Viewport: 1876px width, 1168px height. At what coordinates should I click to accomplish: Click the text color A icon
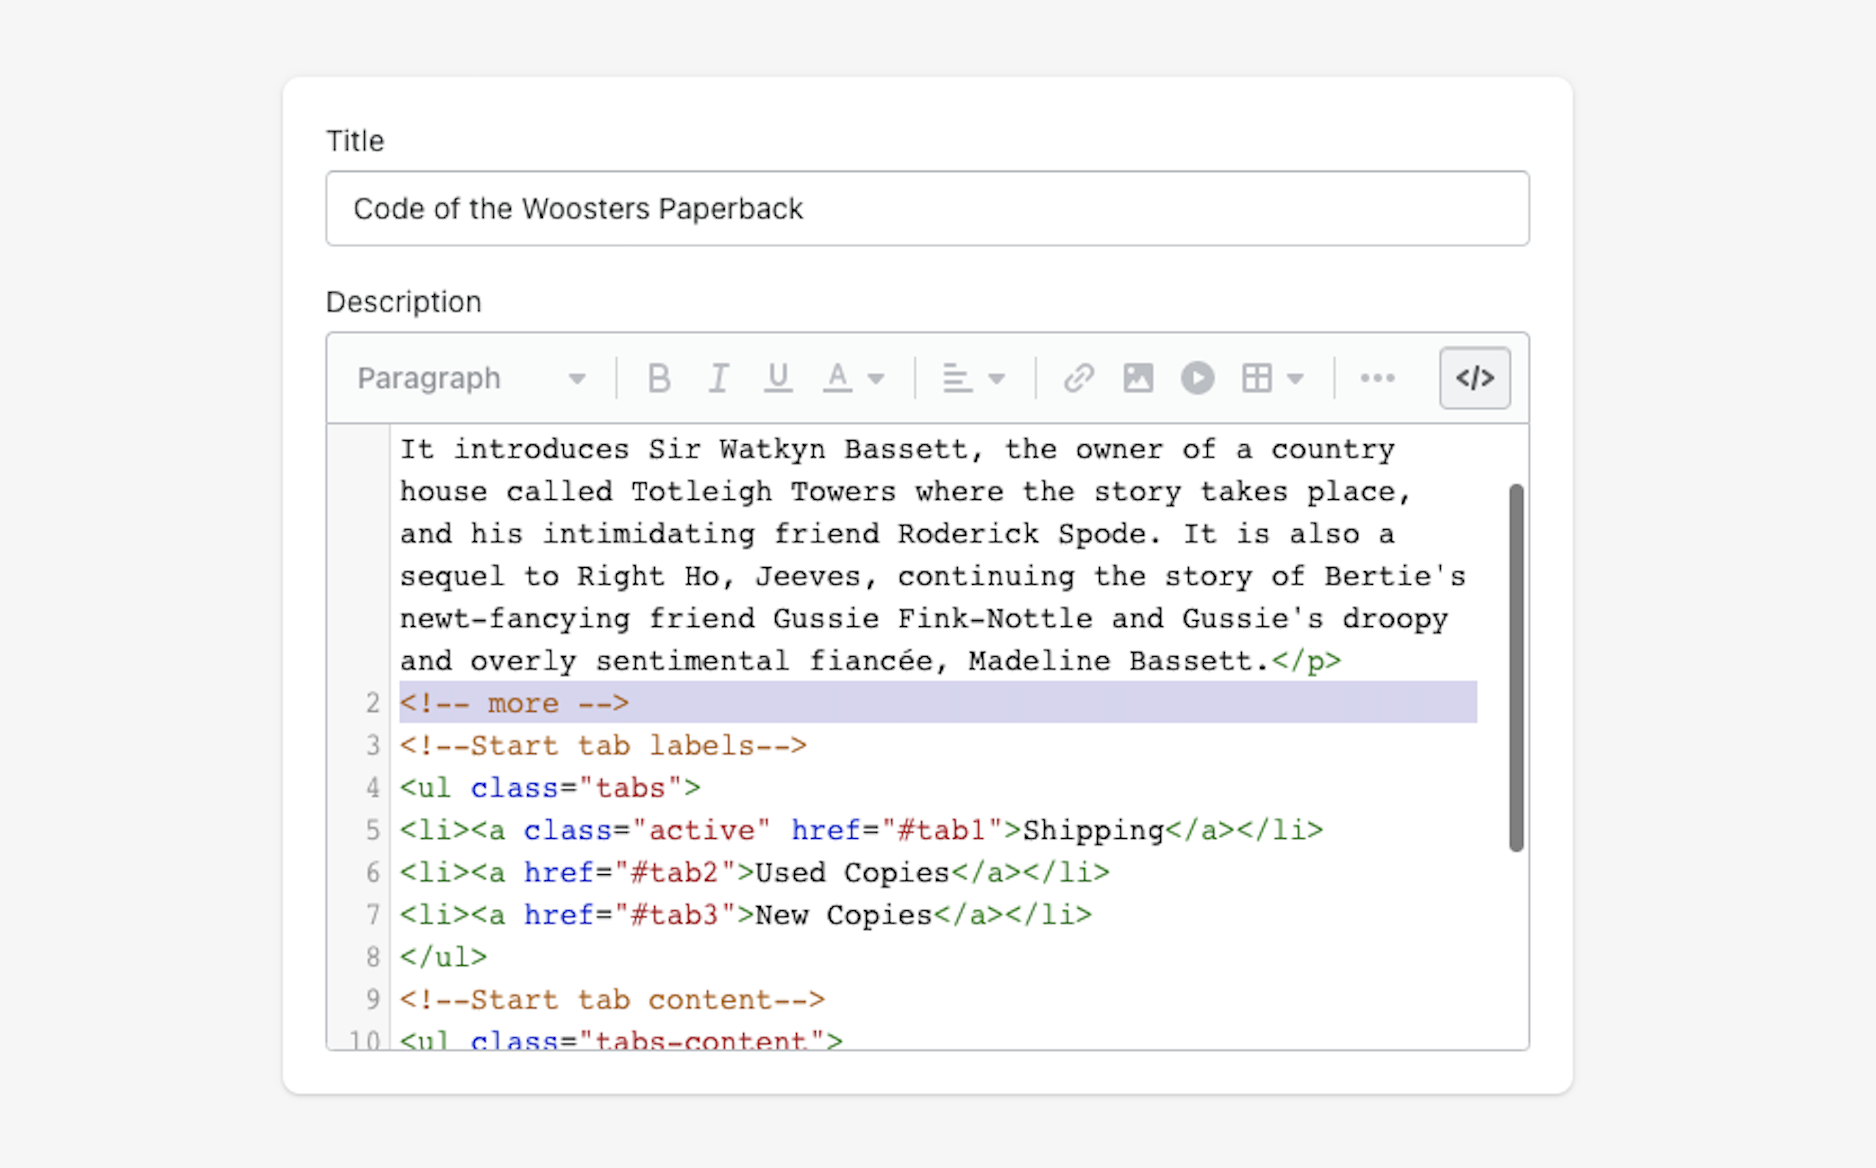pos(838,378)
